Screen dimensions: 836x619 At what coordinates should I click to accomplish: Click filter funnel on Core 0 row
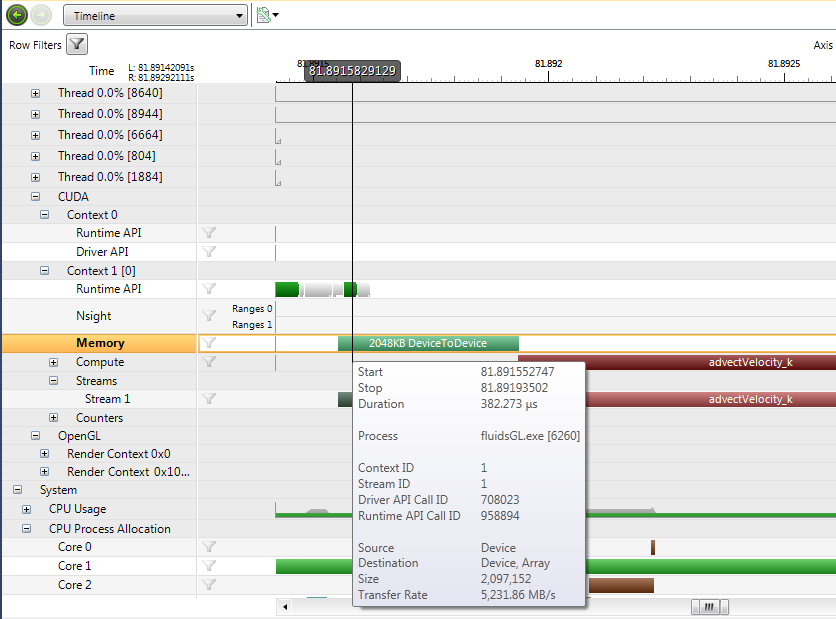(209, 547)
